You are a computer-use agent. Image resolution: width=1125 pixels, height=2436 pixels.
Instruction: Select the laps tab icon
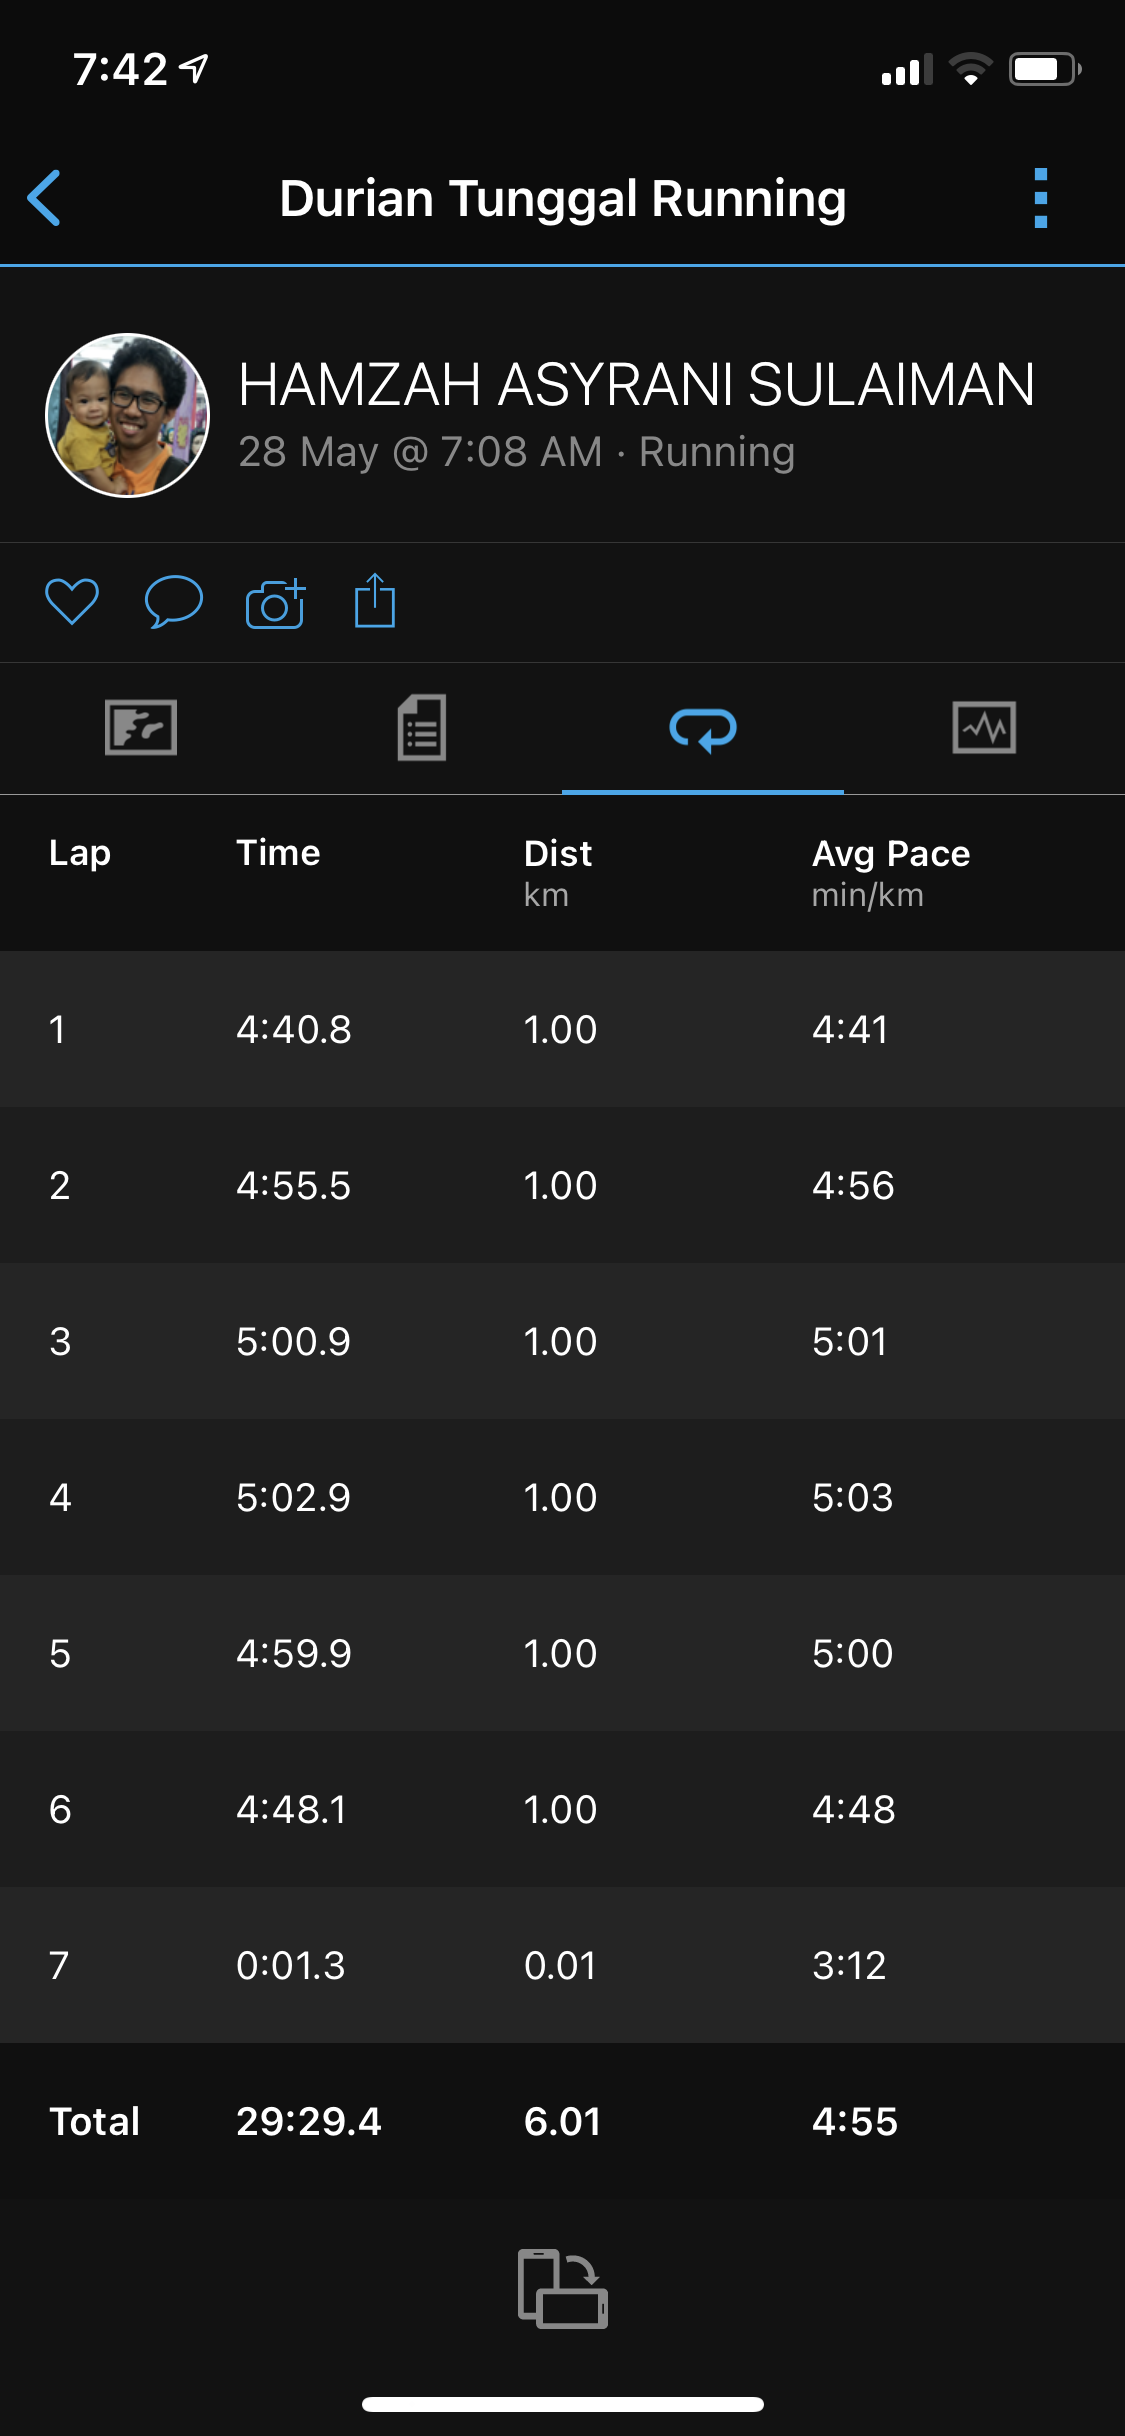click(x=703, y=728)
